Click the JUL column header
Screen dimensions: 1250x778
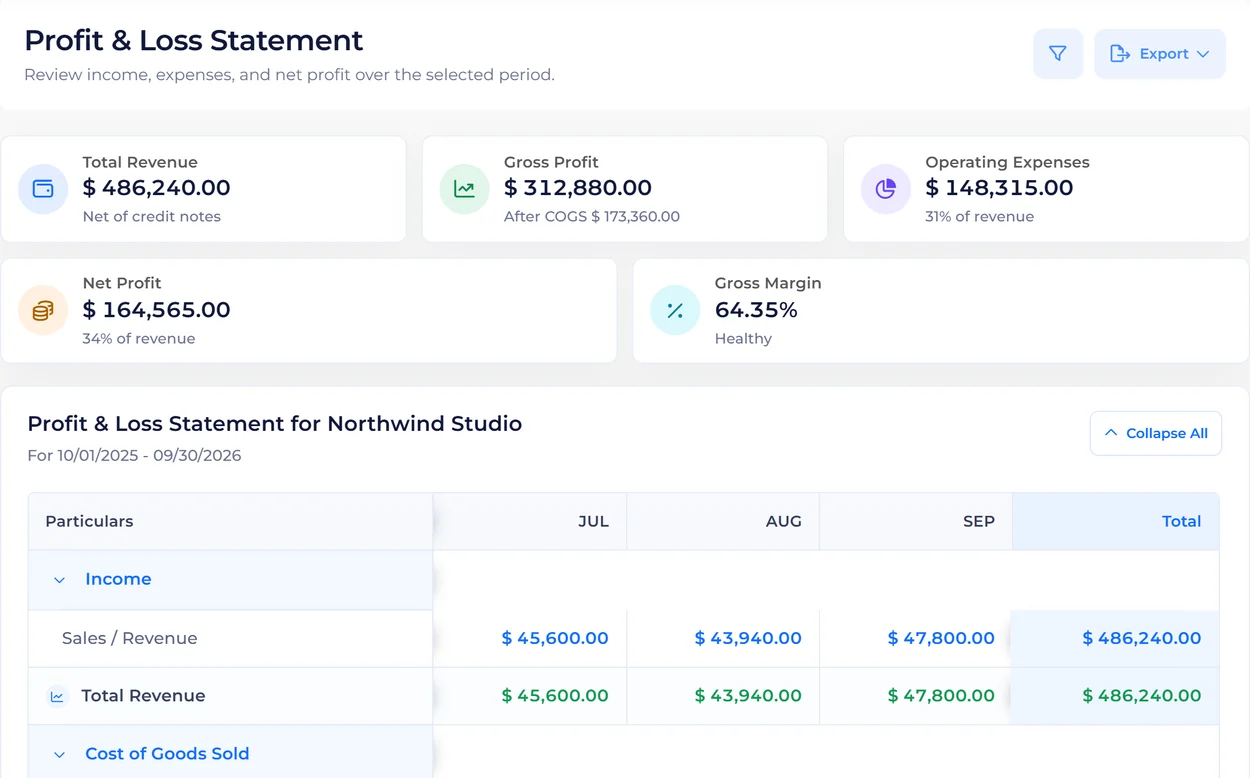530,521
